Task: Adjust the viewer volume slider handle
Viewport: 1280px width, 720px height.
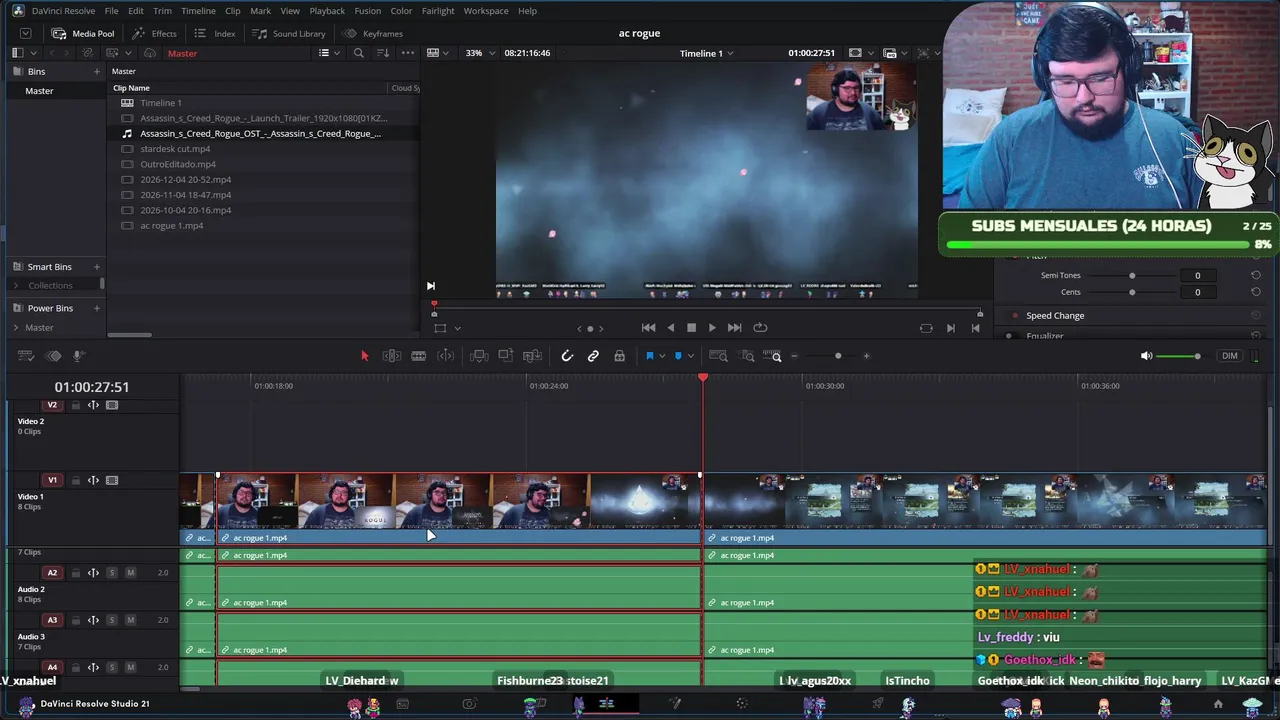Action: [1197, 356]
